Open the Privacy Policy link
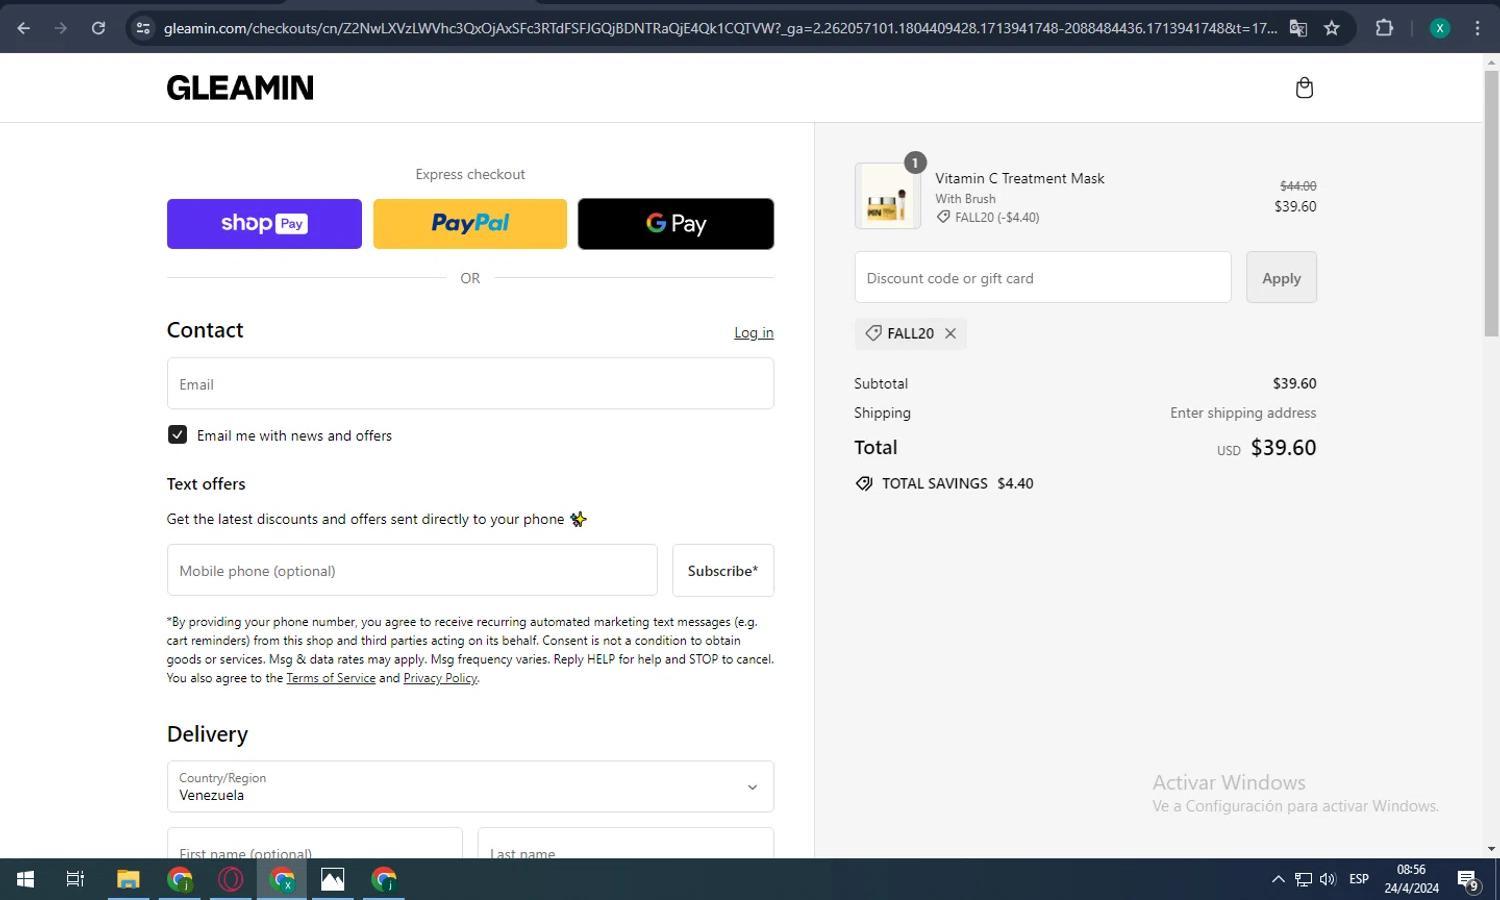The width and height of the screenshot is (1500, 900). click(440, 678)
